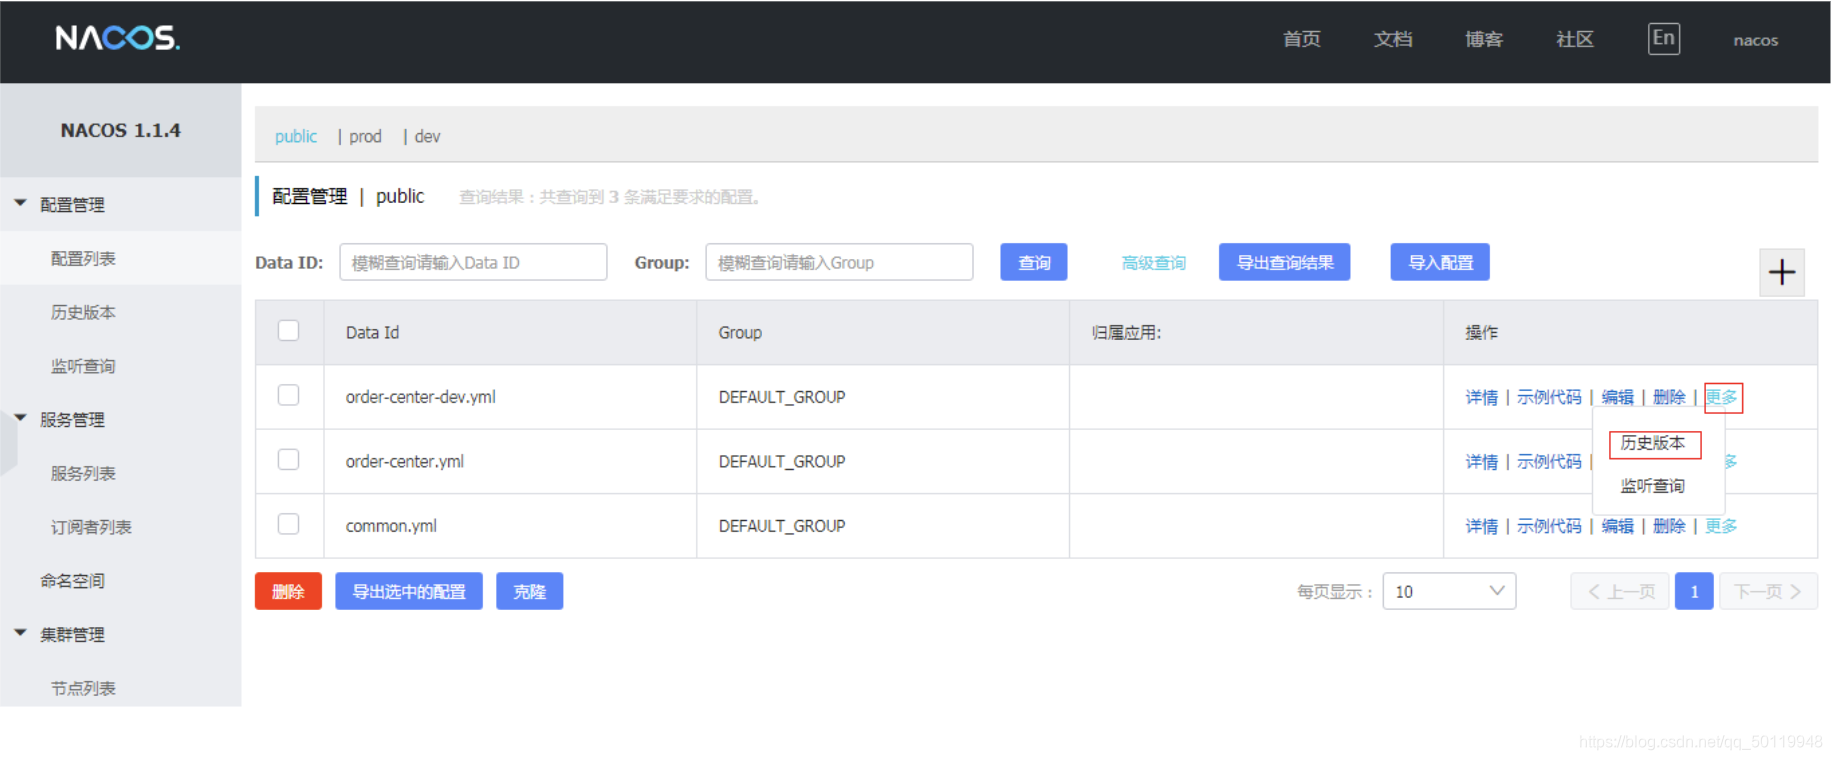Open 详情 for common.yml
Image resolution: width=1832 pixels, height=760 pixels.
1482,526
